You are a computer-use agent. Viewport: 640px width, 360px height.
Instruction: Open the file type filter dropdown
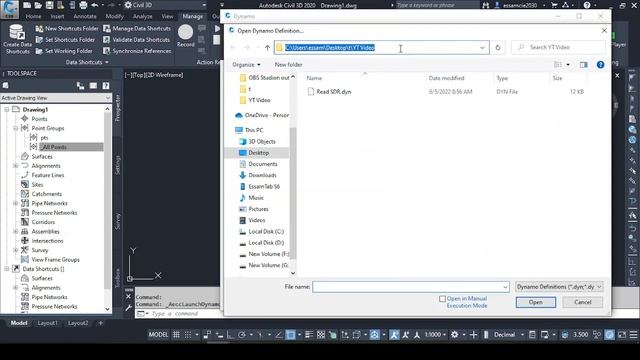559,287
